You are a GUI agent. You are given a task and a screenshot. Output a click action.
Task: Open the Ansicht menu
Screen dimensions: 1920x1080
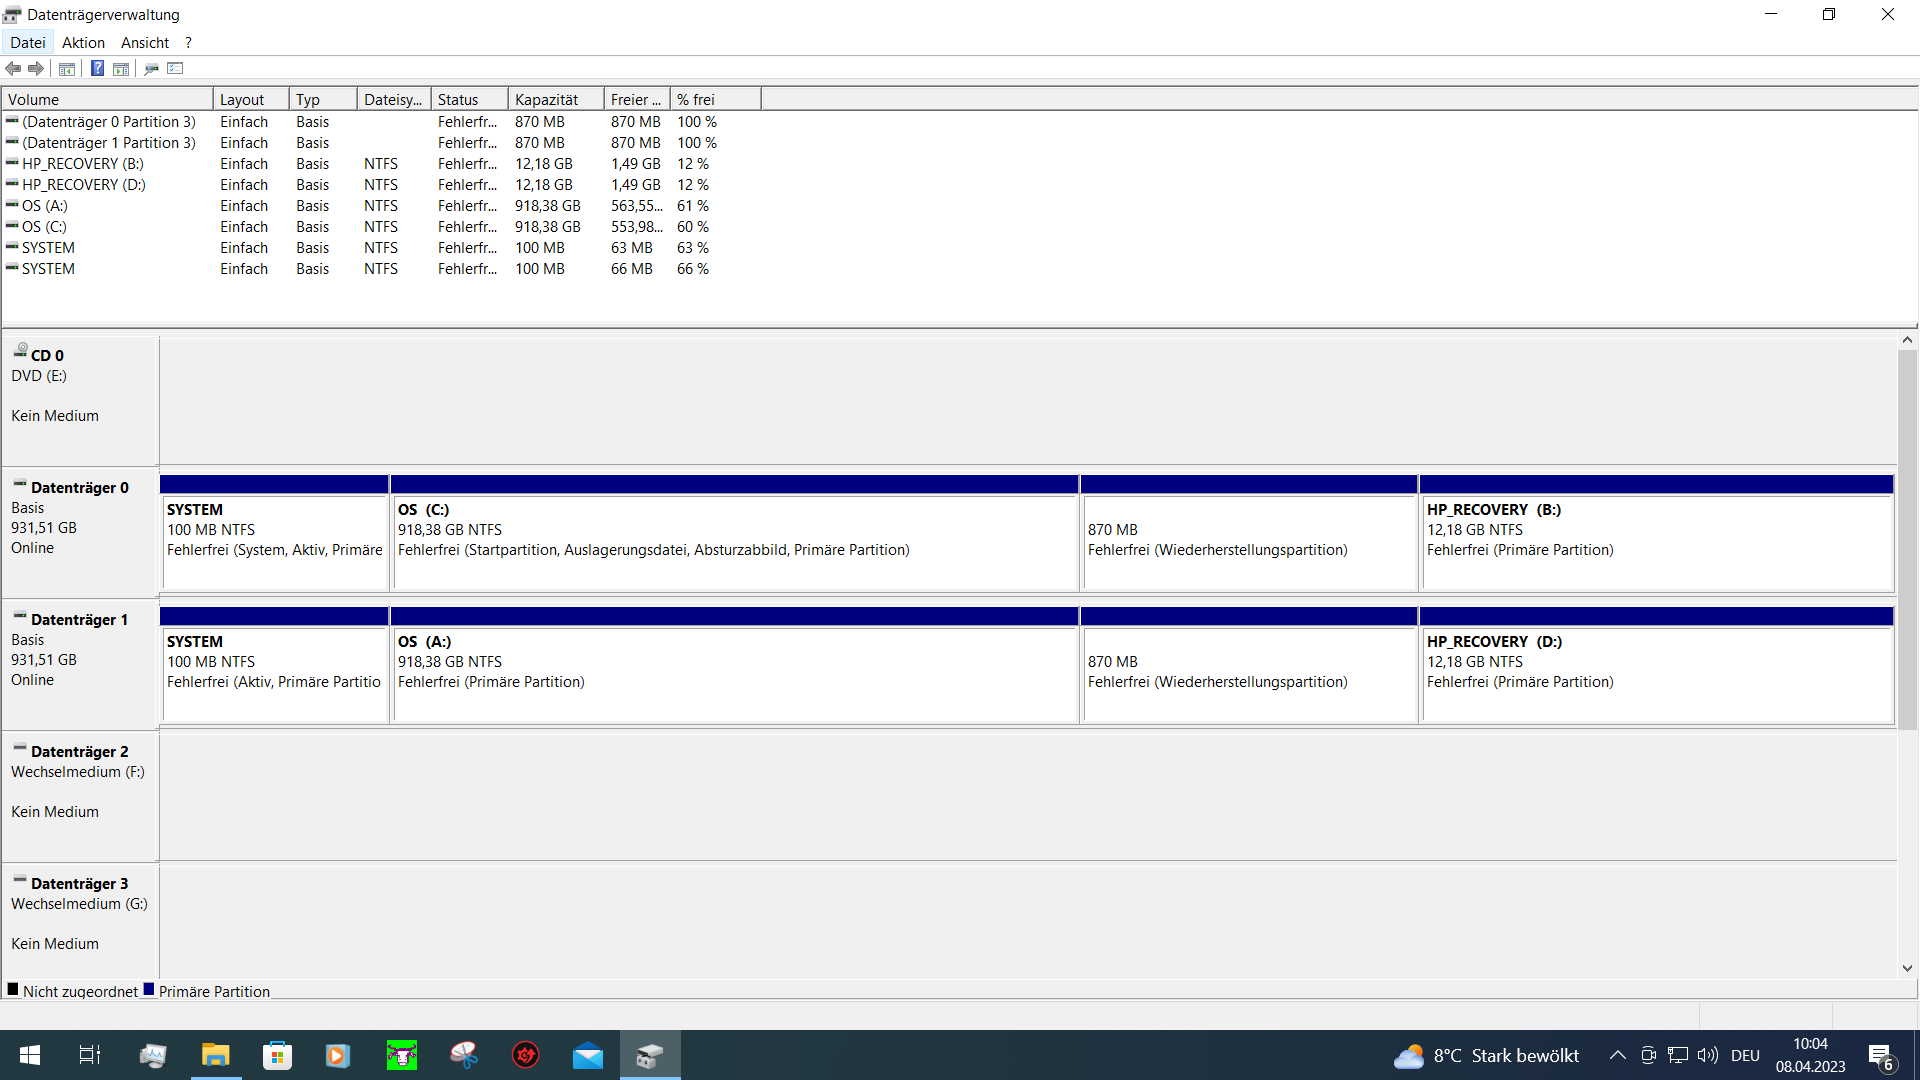point(145,42)
